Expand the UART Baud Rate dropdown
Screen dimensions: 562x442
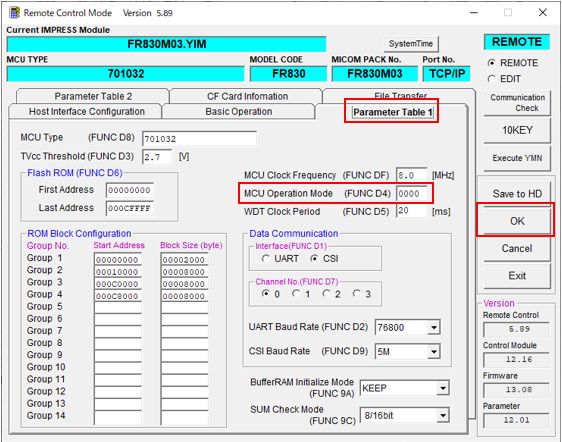[x=434, y=327]
